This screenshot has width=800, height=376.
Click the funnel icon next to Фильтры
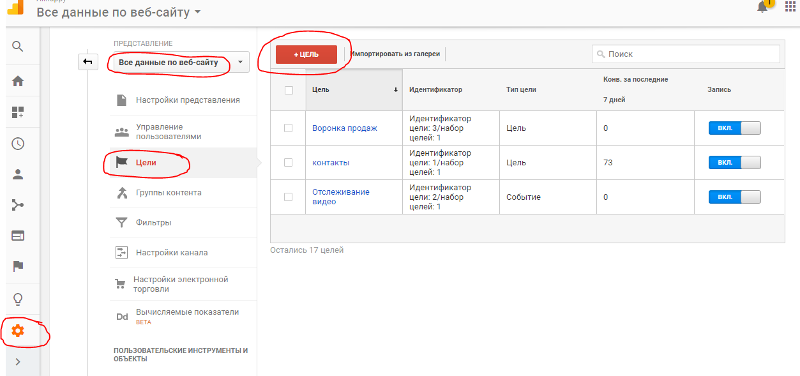click(121, 223)
